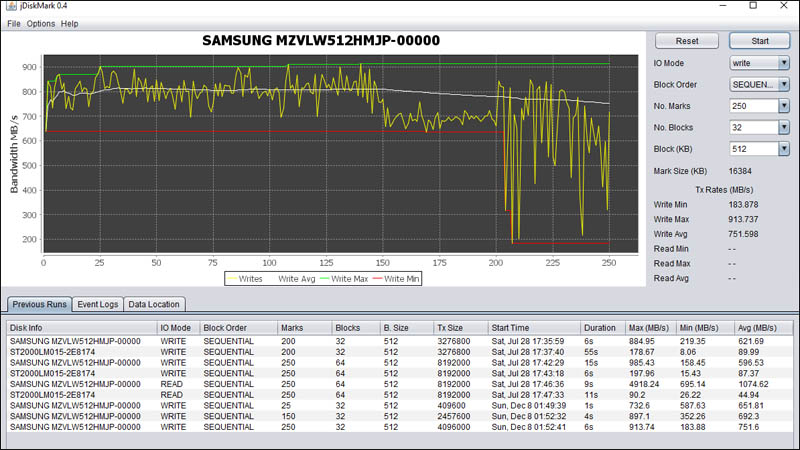
Task: Select the ST2000LM015 READ run row
Action: coord(400,395)
